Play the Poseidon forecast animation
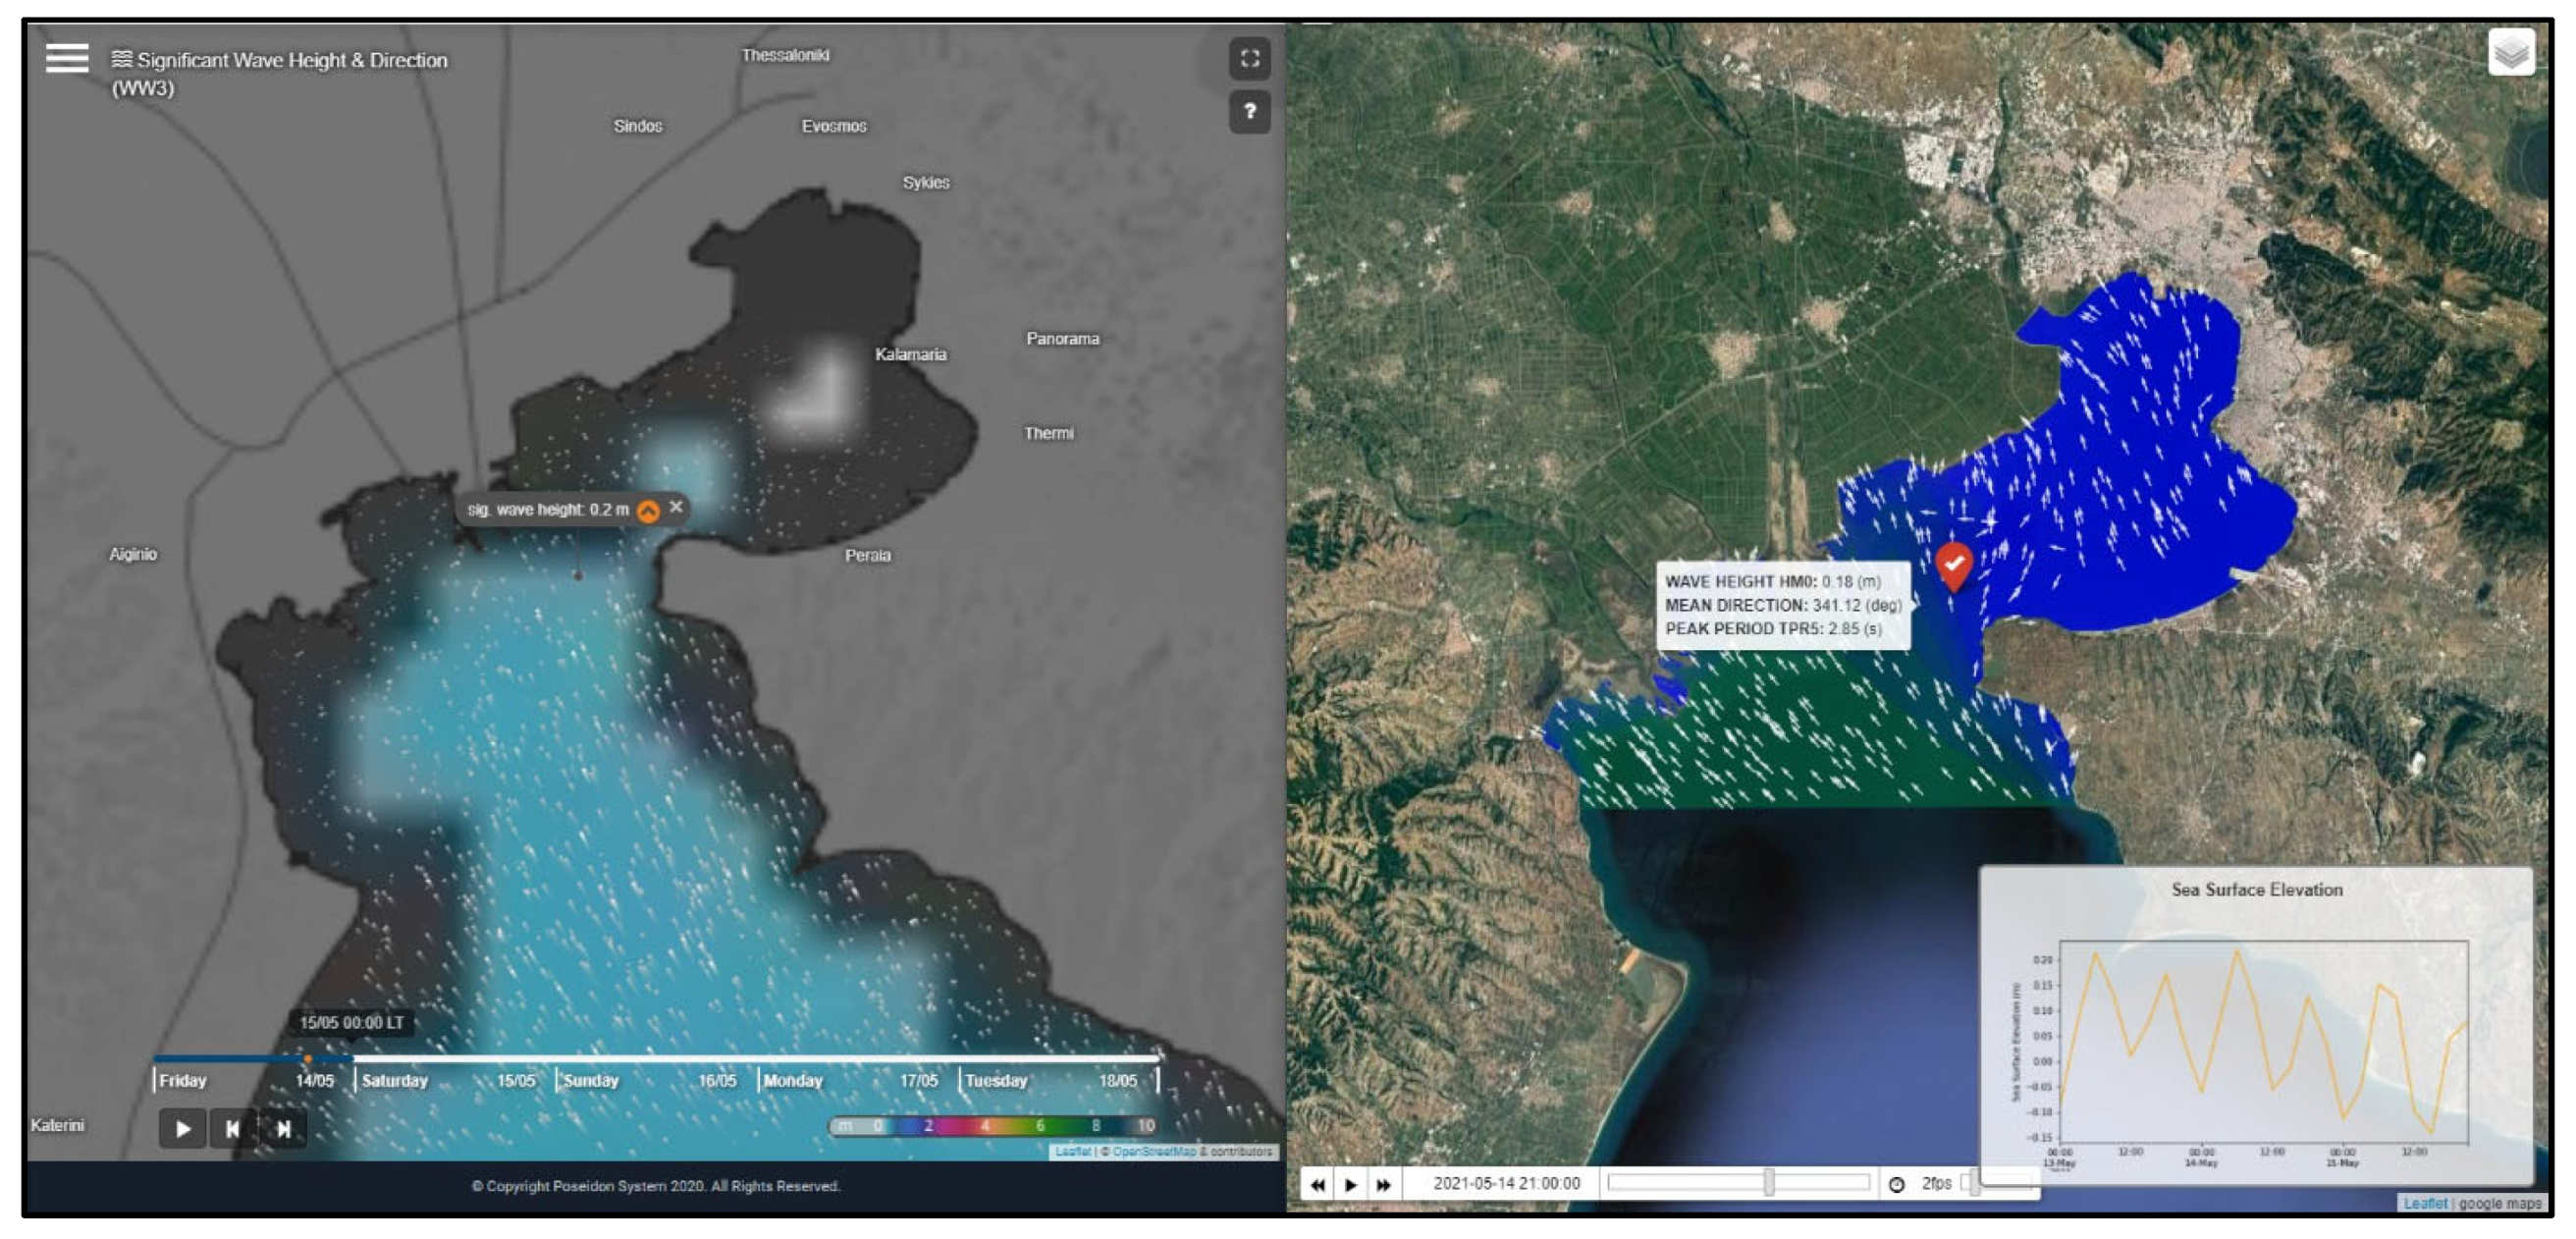Image resolution: width=2576 pixels, height=1239 pixels. click(182, 1129)
